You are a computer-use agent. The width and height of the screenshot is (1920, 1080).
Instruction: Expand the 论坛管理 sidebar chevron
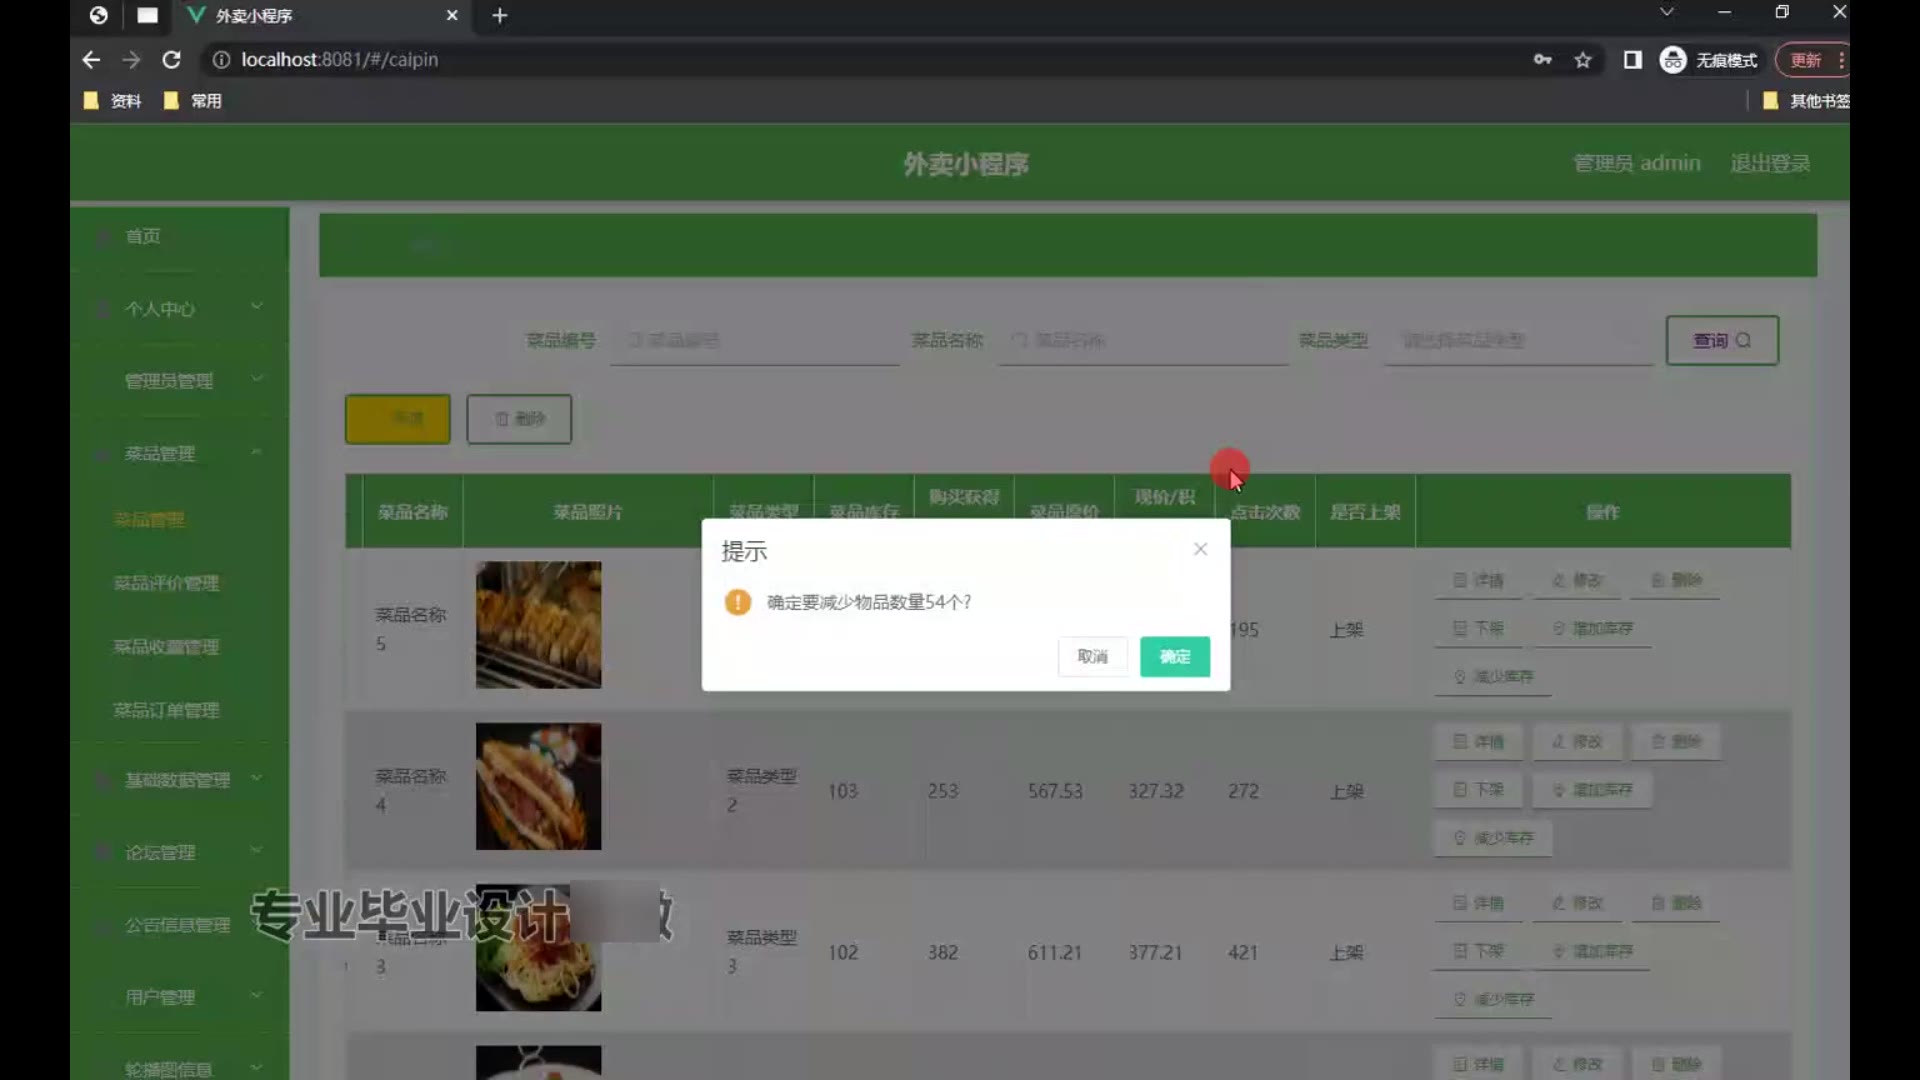coord(257,851)
